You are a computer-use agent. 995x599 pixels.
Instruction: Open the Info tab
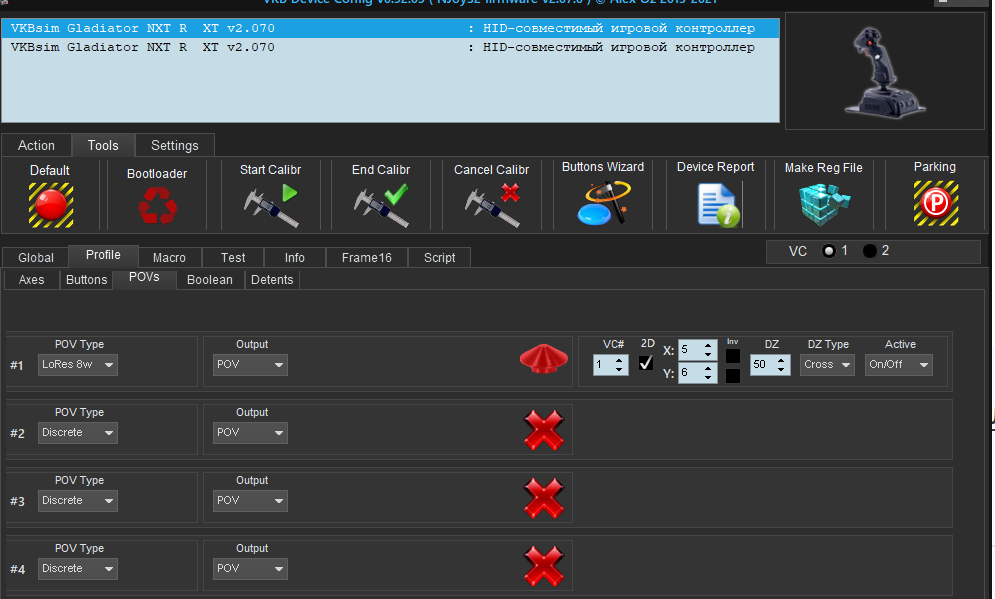pyautogui.click(x=294, y=258)
